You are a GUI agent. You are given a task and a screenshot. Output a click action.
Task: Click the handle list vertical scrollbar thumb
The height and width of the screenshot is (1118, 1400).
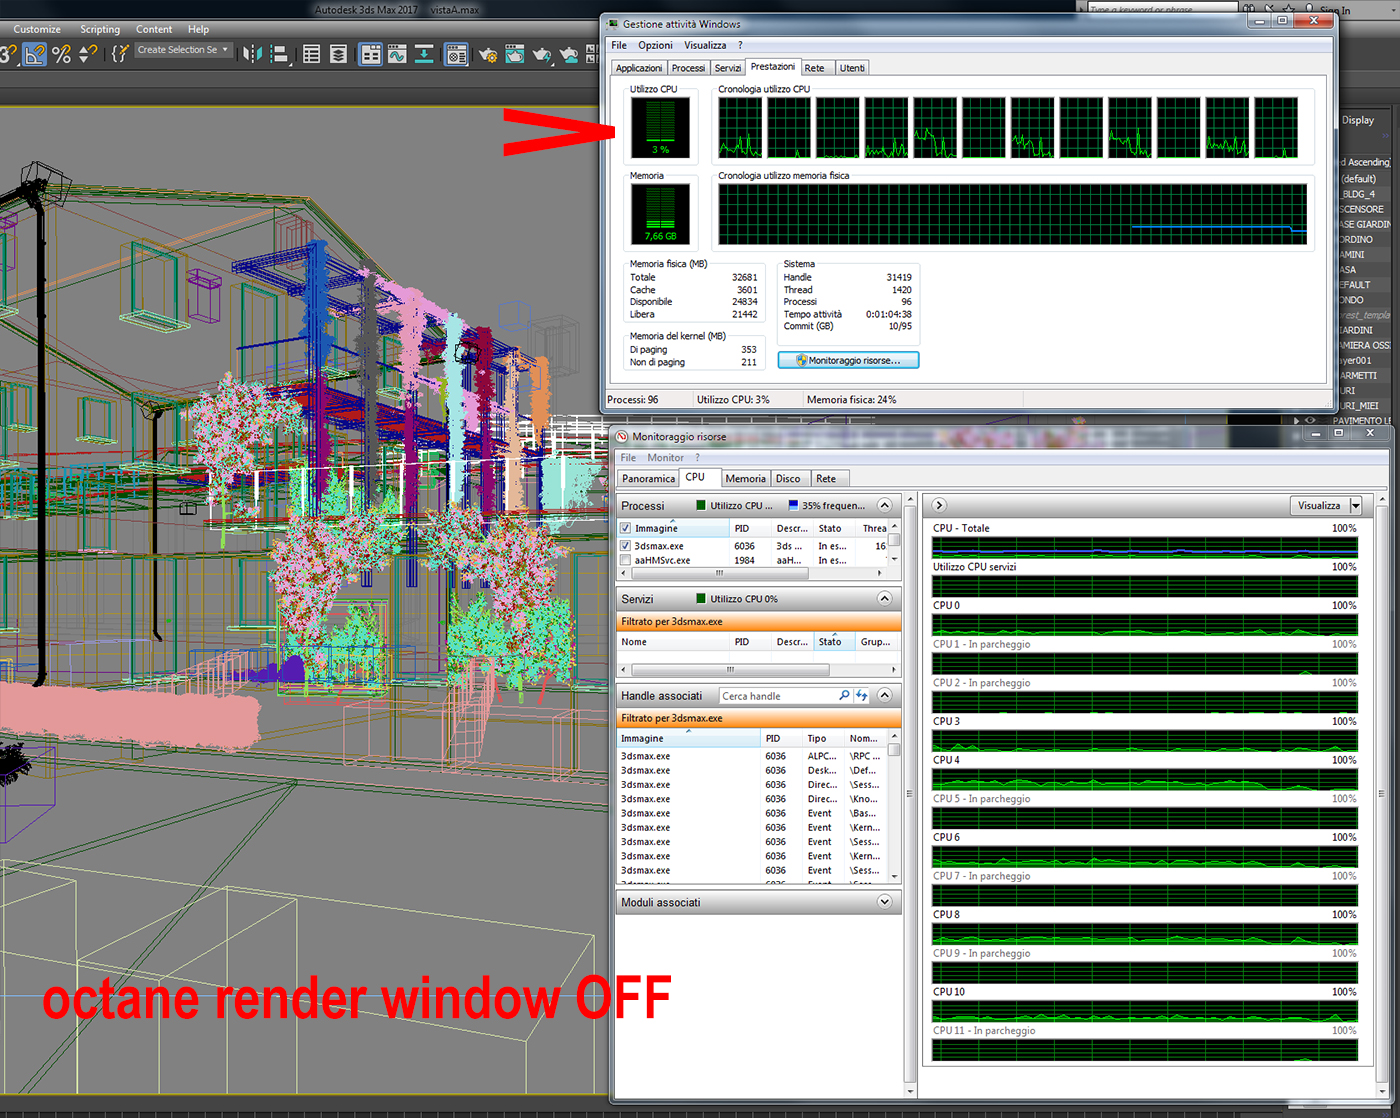(x=894, y=749)
